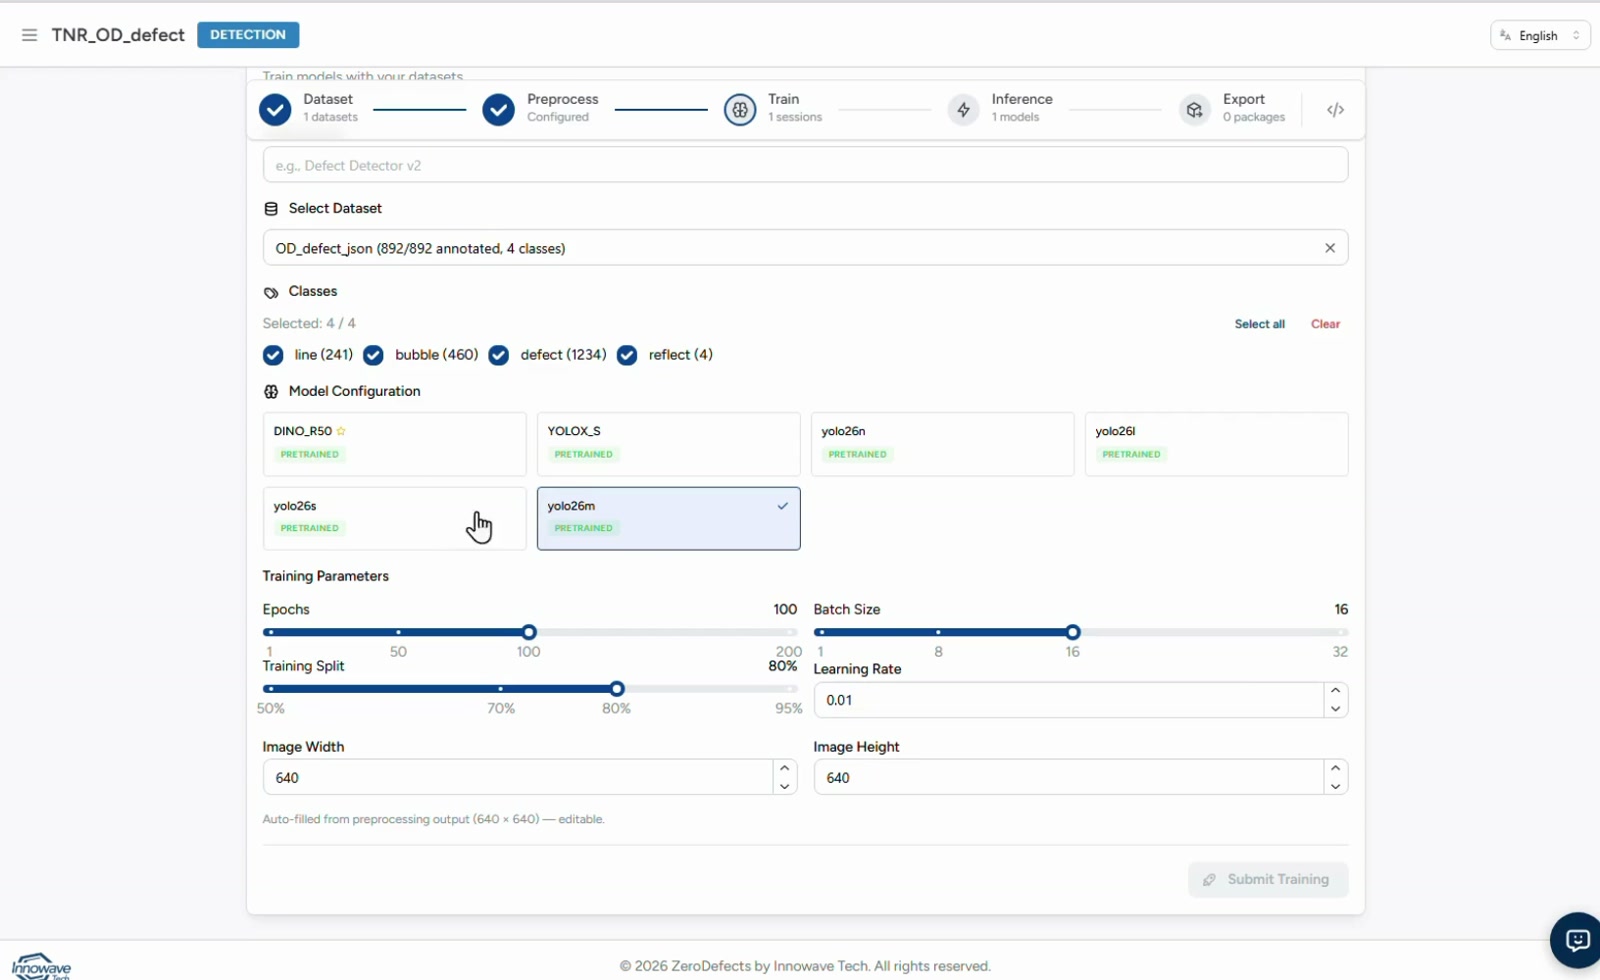This screenshot has height=980, width=1600.
Task: Go to the Preprocess step label
Action: (562, 99)
